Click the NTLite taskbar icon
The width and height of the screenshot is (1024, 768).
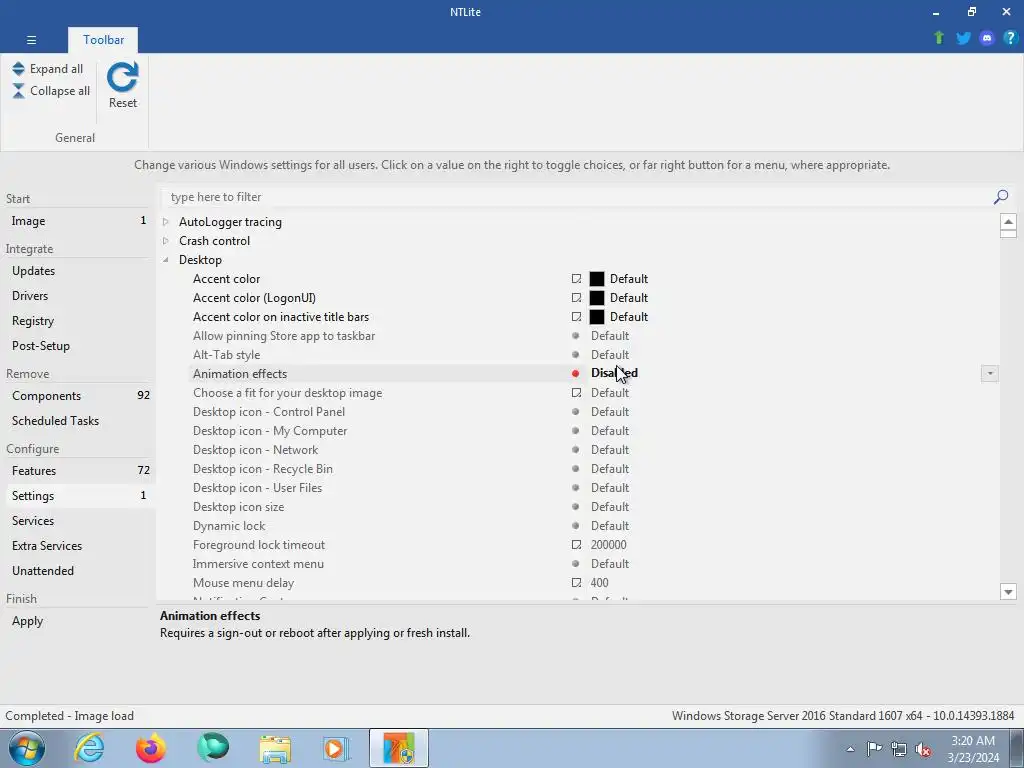(399, 748)
